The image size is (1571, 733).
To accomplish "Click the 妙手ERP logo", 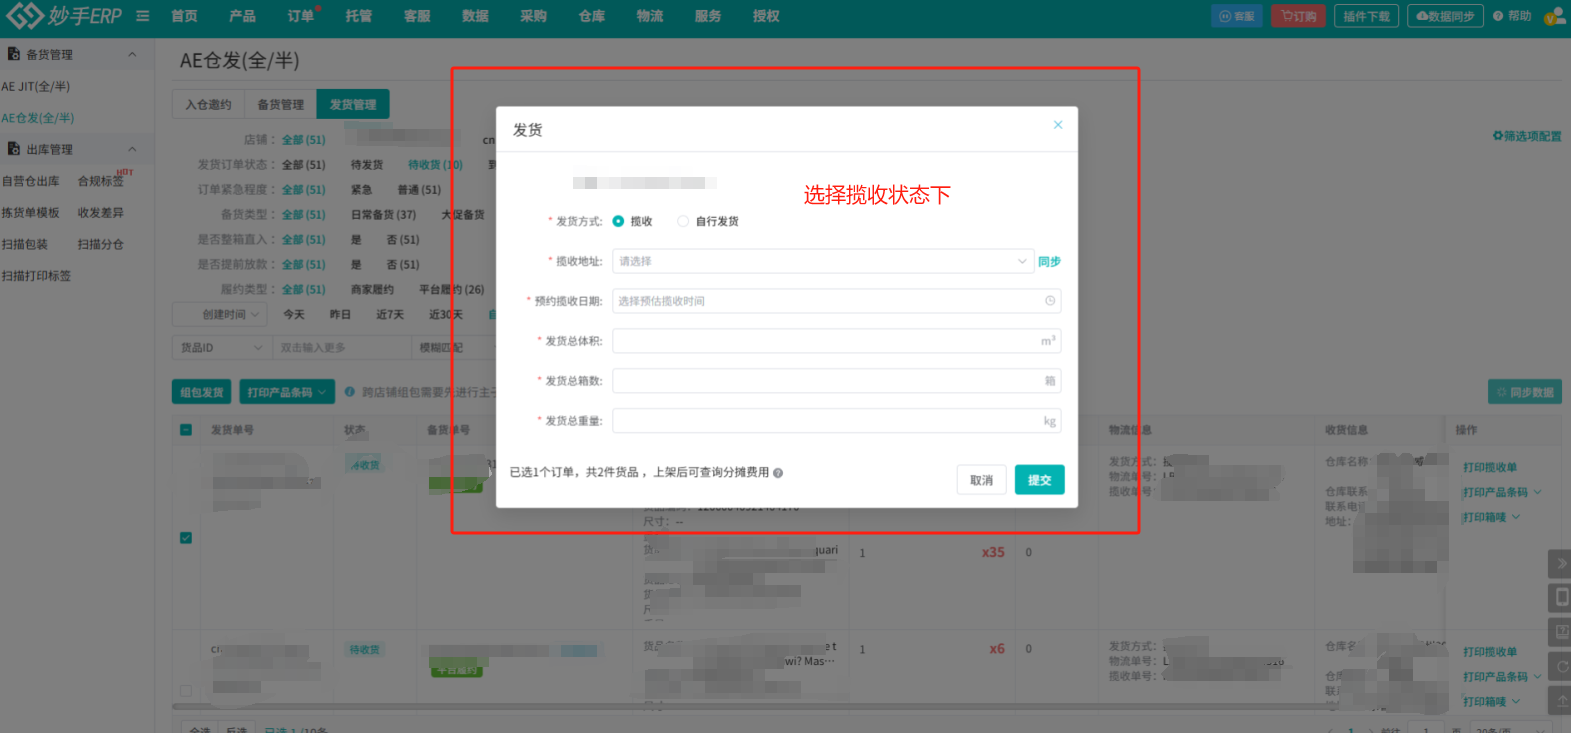I will pos(64,16).
